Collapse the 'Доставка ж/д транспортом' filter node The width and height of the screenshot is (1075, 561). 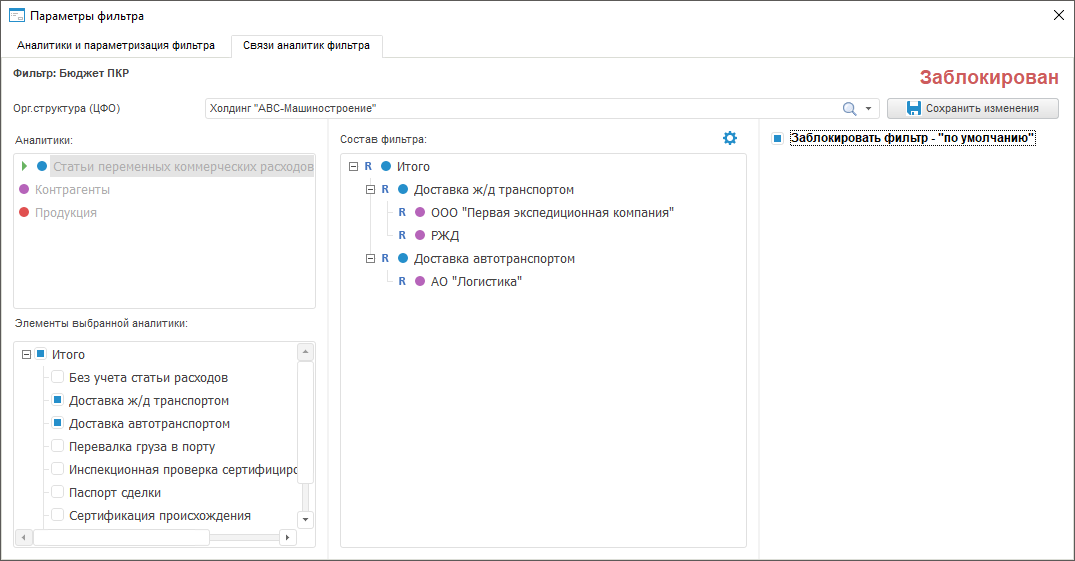tap(370, 189)
